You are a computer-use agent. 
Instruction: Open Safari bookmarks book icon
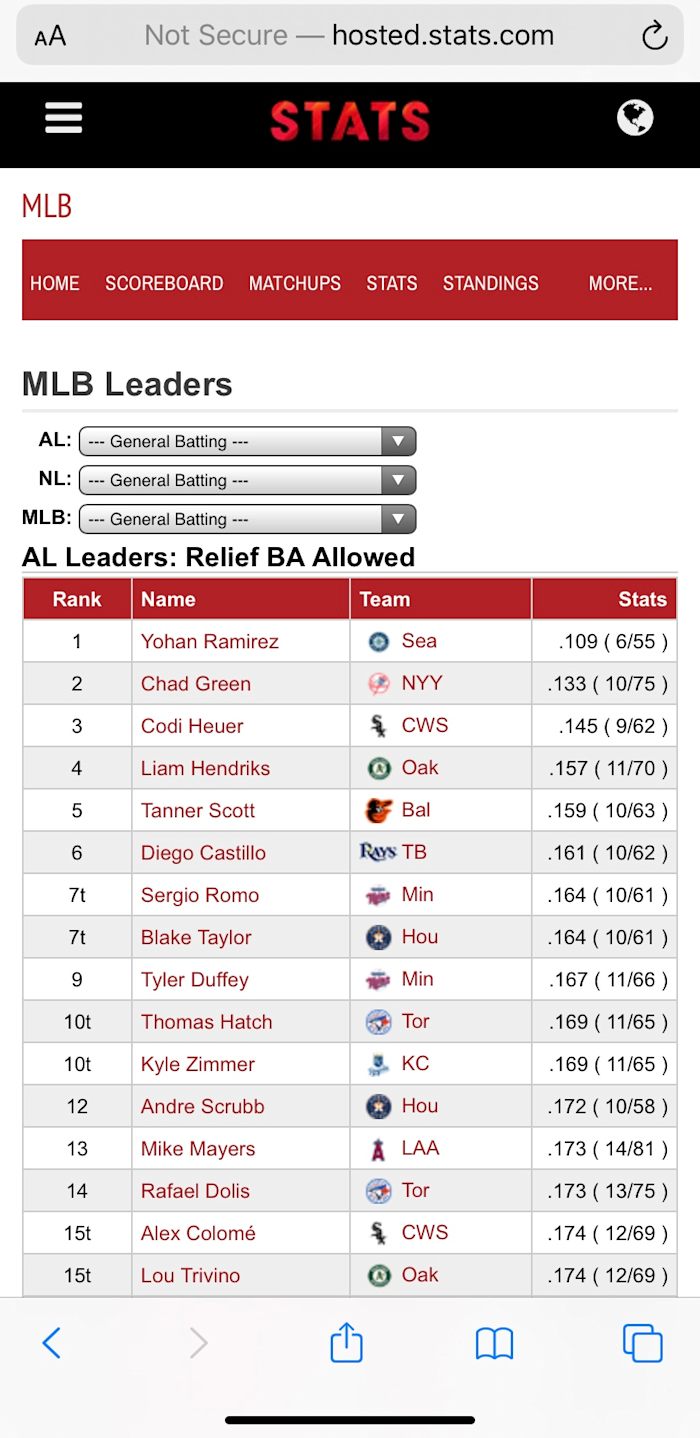pyautogui.click(x=494, y=1343)
